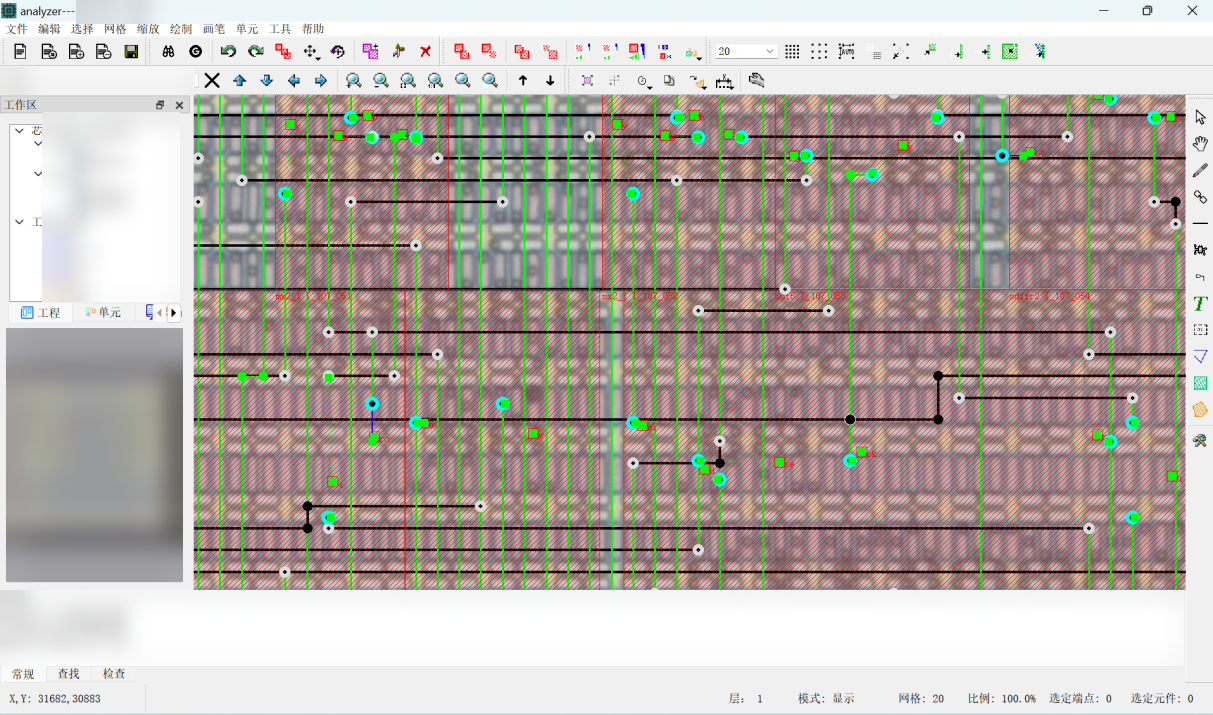
Task: Click the blue left arrow pan icon
Action: click(x=293, y=80)
